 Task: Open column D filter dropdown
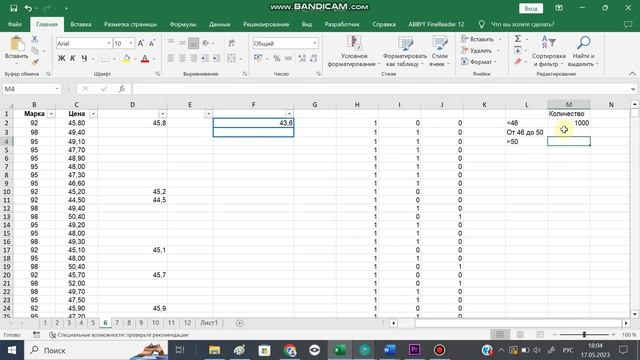pyautogui.click(x=163, y=114)
